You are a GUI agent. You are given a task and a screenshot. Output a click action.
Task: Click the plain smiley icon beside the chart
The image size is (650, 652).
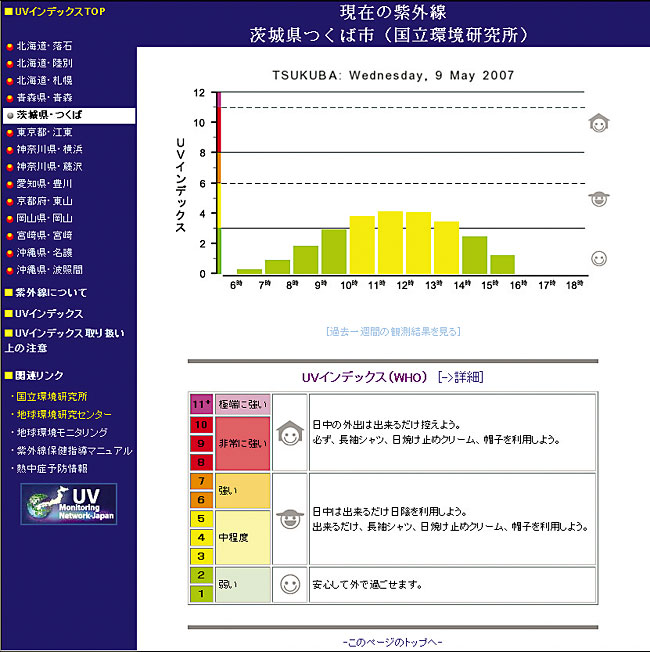coord(598,258)
